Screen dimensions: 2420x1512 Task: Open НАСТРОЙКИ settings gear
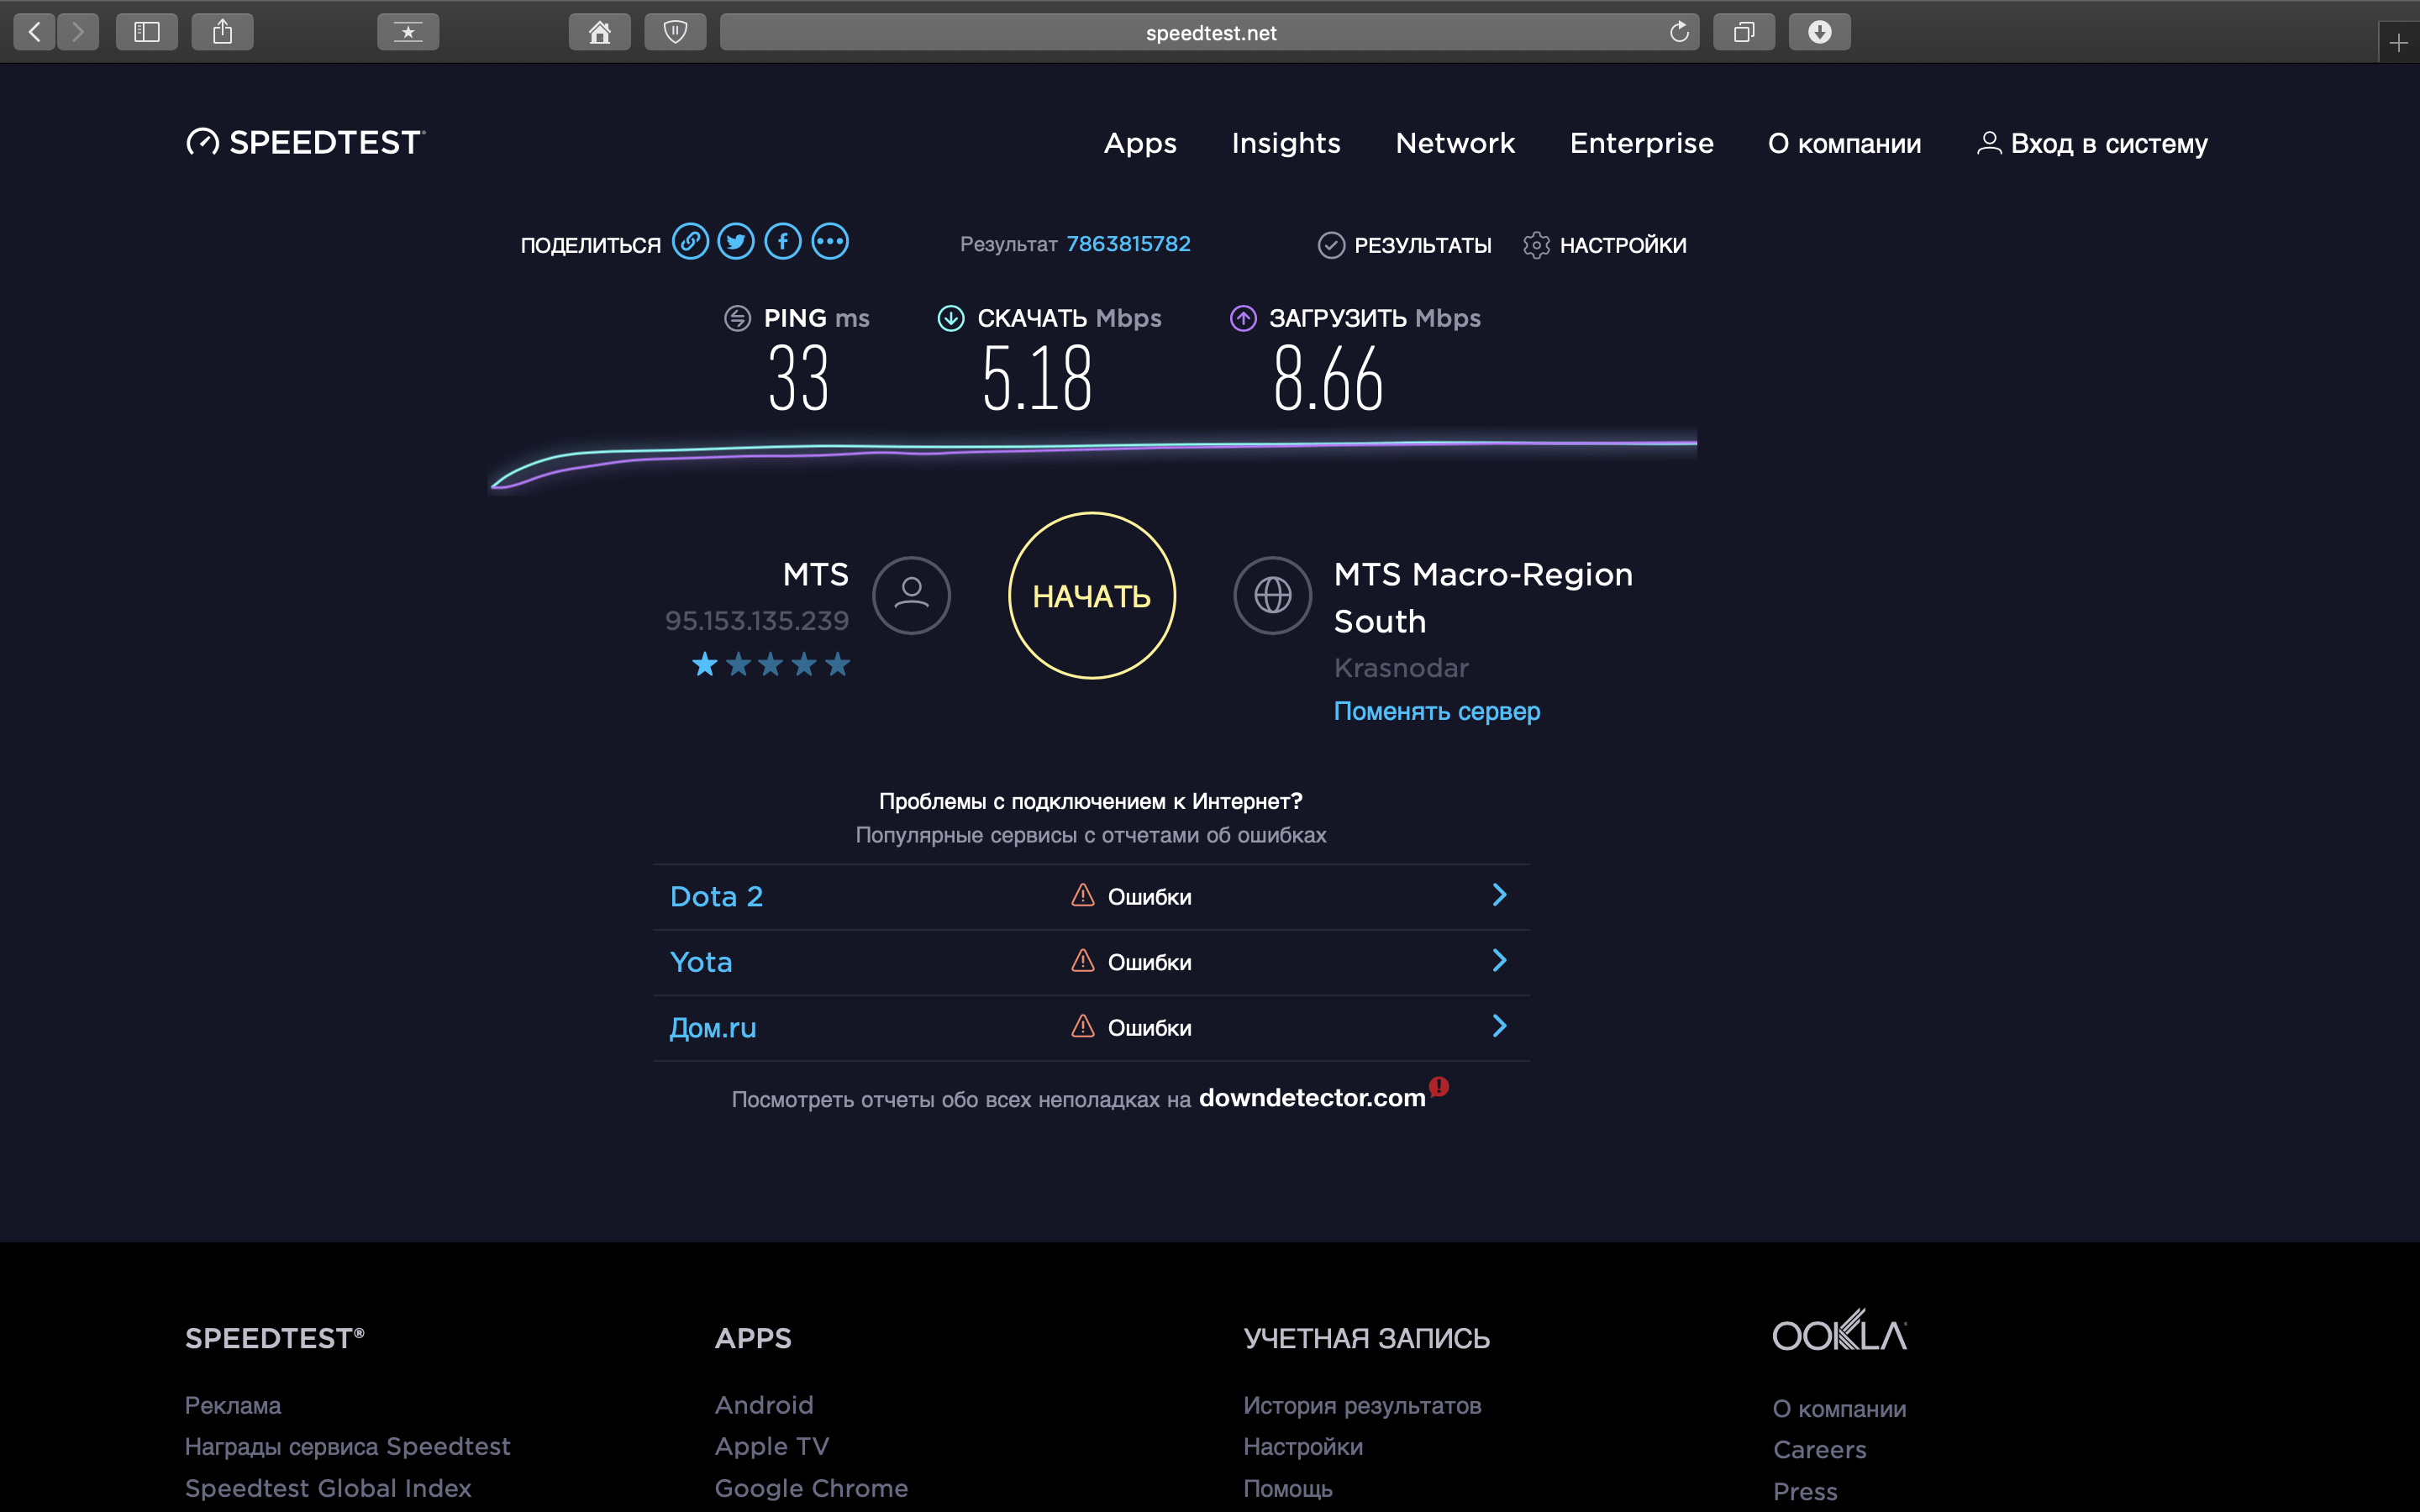point(1604,245)
